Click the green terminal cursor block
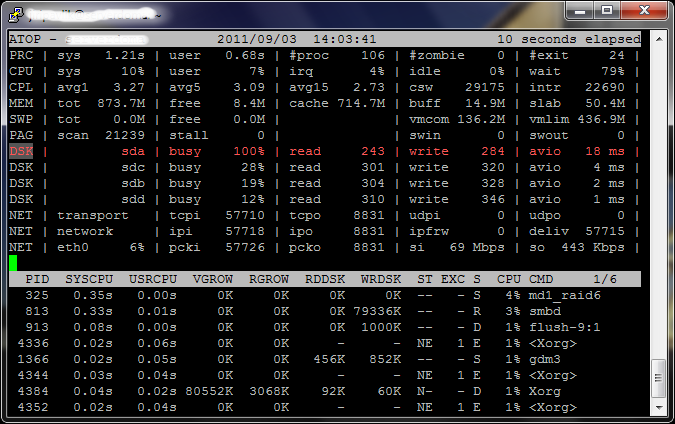The image size is (675, 424). pos(13,263)
